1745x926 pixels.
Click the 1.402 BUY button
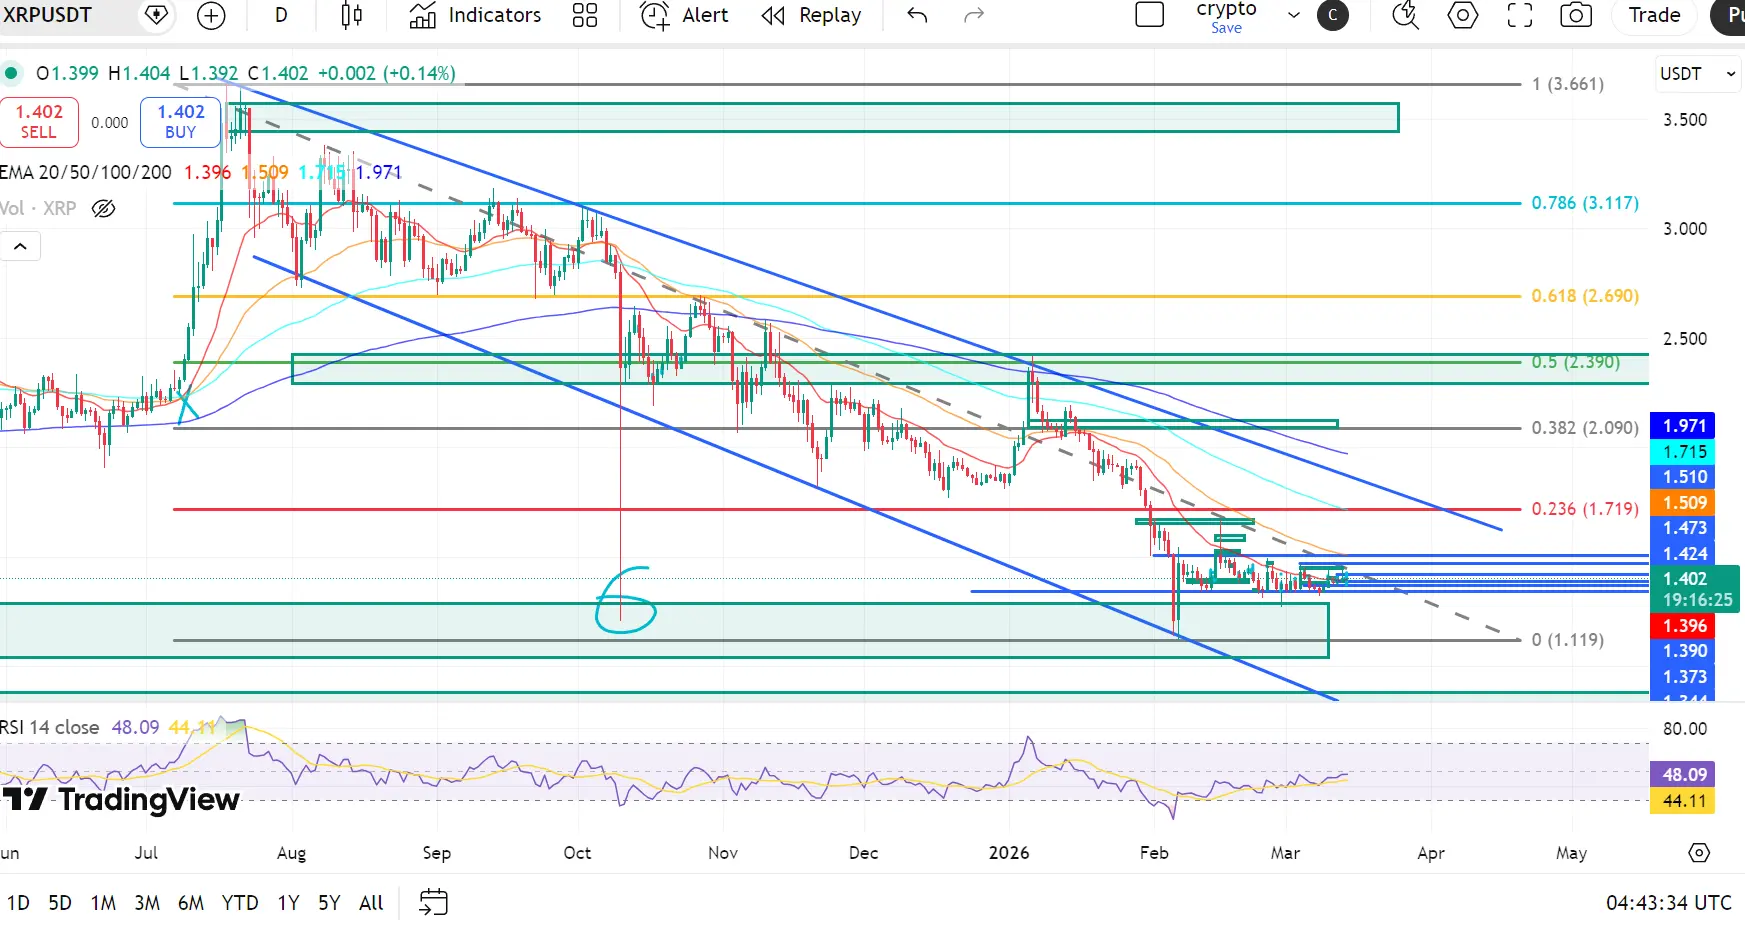[x=180, y=122]
